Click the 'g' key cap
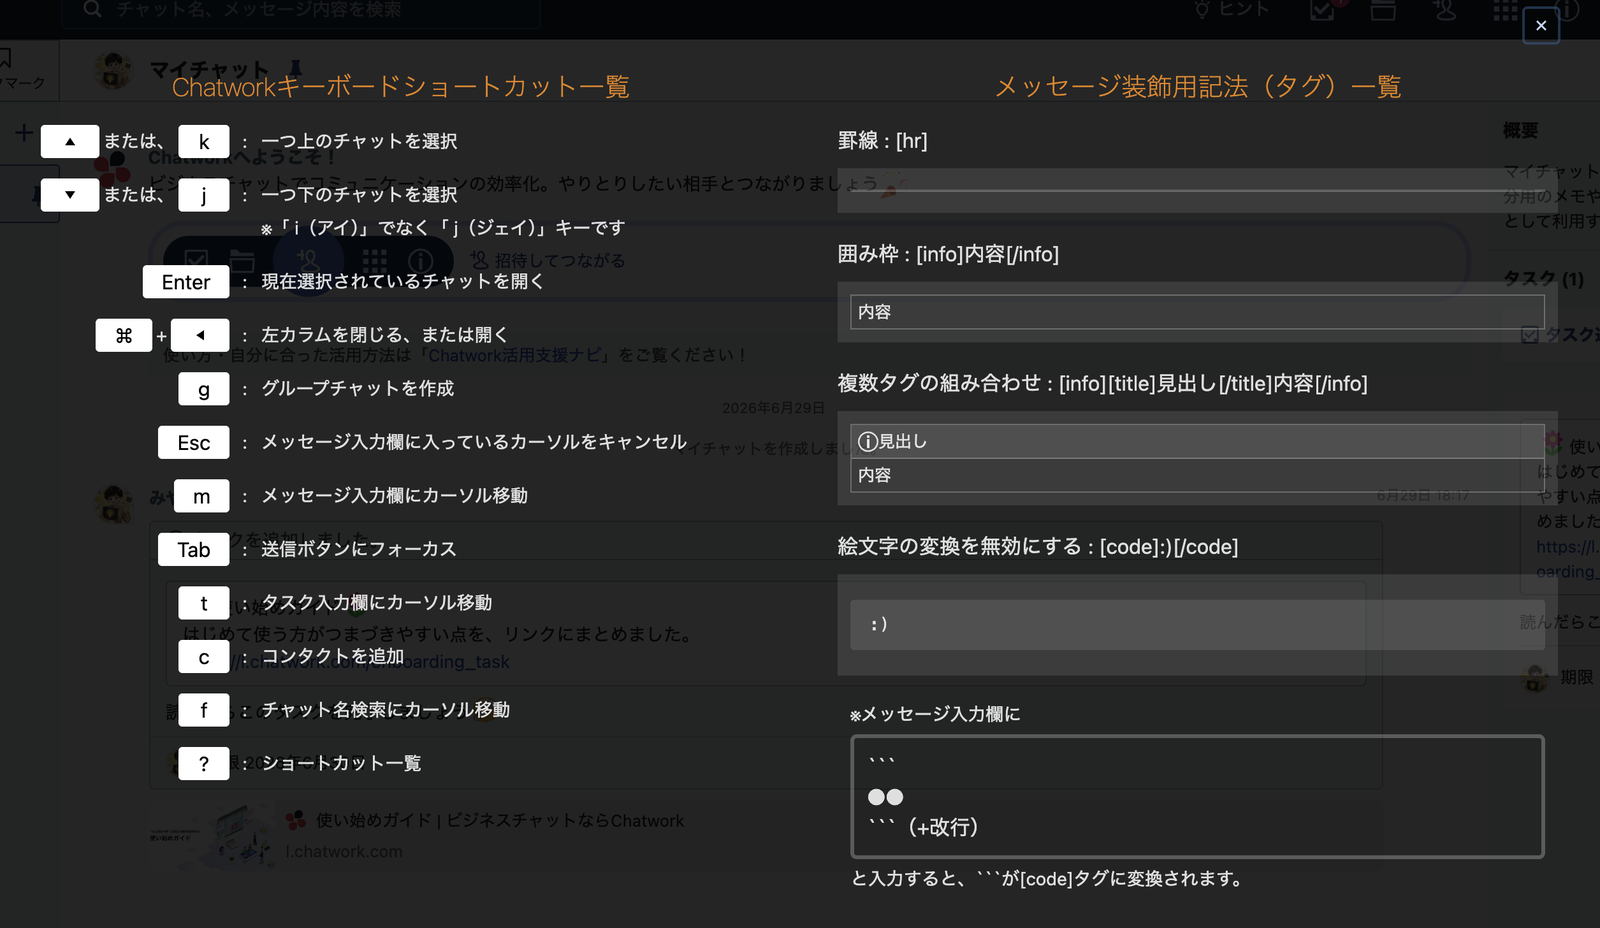Image resolution: width=1600 pixels, height=928 pixels. [204, 389]
